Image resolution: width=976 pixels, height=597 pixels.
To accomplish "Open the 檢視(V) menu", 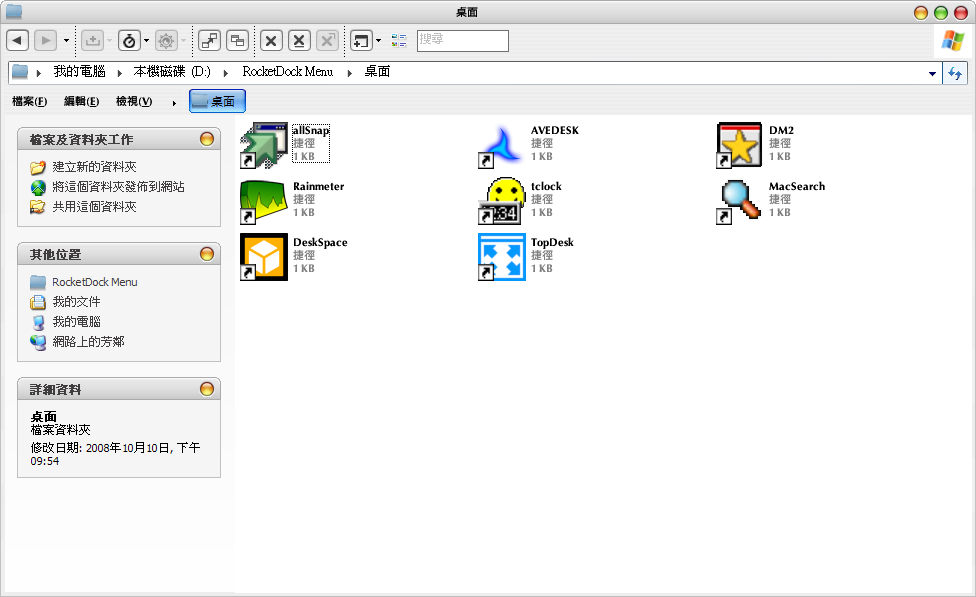I will coord(134,101).
